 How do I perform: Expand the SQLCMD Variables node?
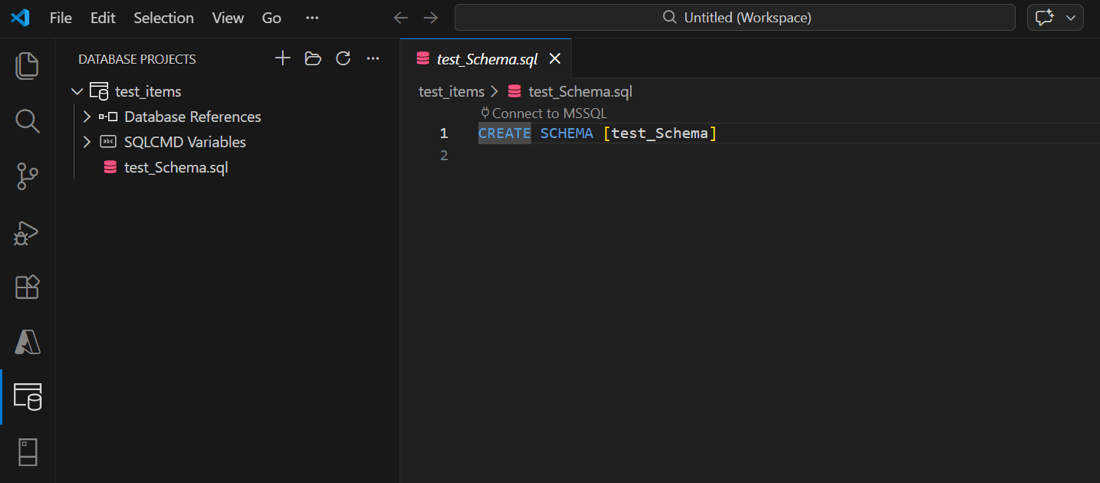coord(87,142)
